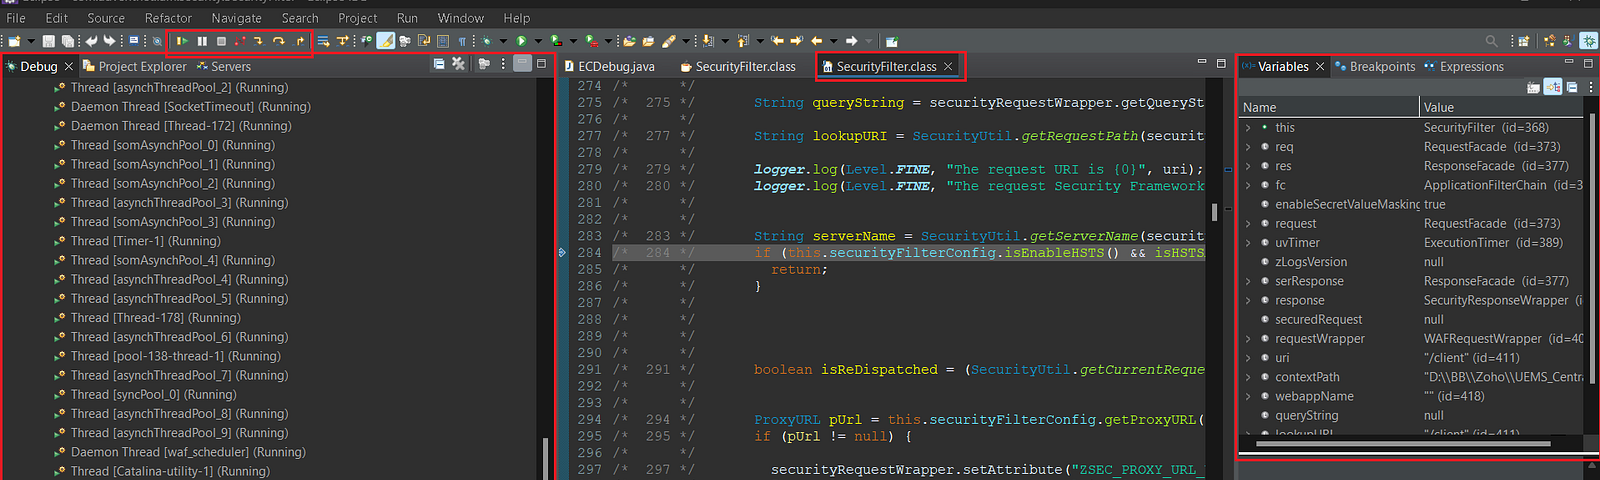Click the Save All icon
The width and height of the screenshot is (1600, 480).
pos(68,41)
